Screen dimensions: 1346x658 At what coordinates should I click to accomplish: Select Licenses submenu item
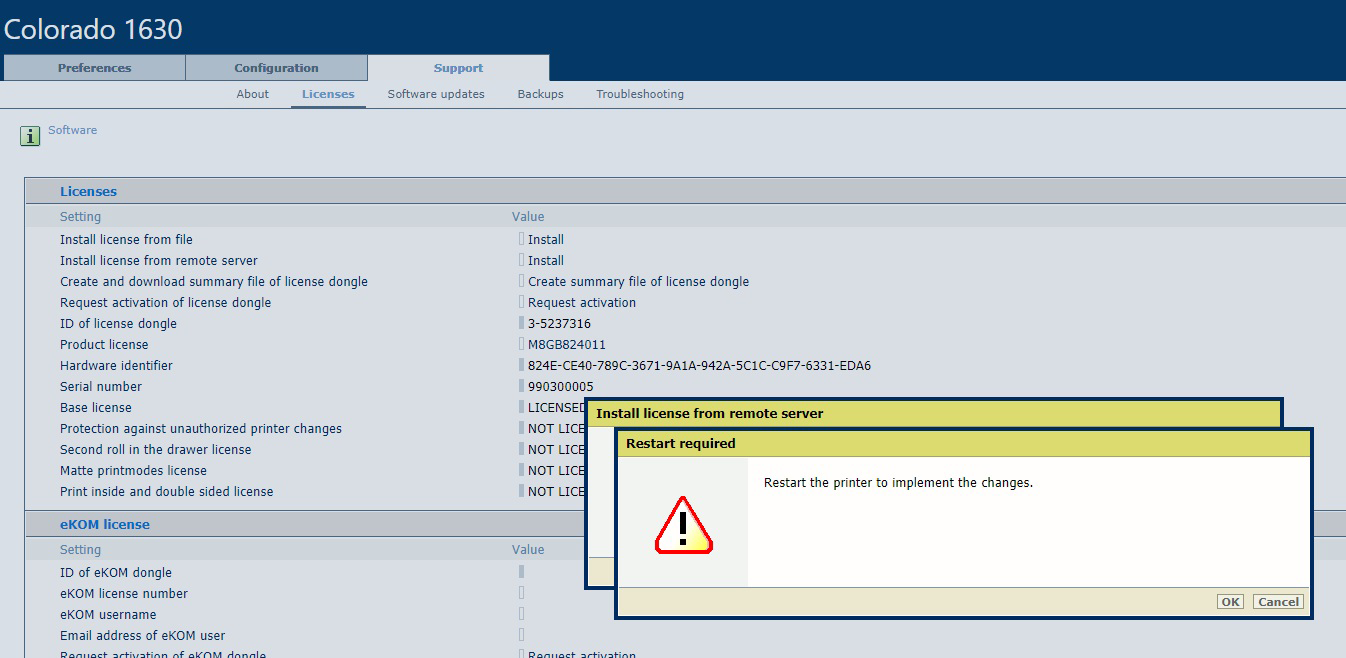pos(328,94)
